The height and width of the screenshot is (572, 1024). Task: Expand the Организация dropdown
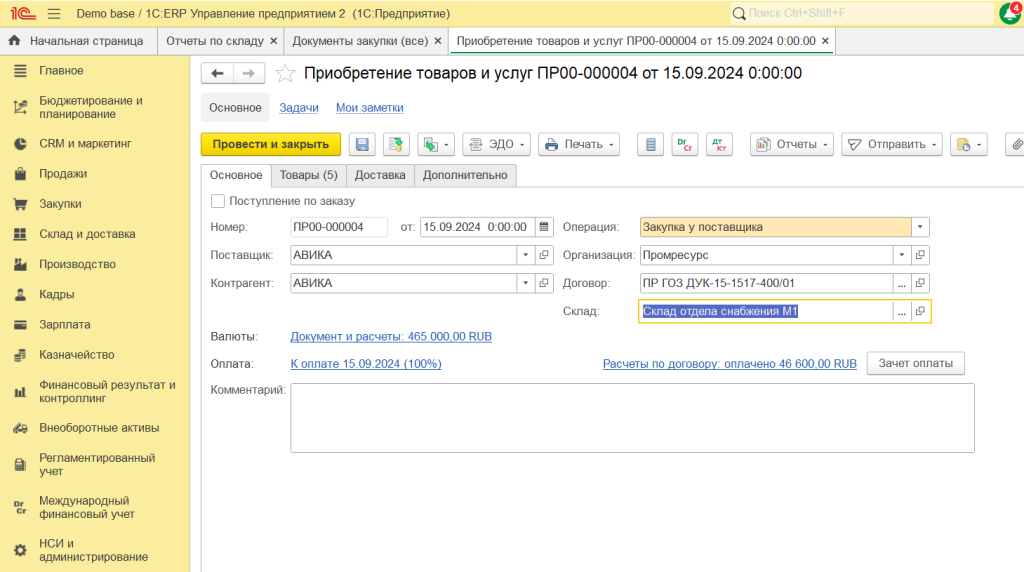pos(902,255)
